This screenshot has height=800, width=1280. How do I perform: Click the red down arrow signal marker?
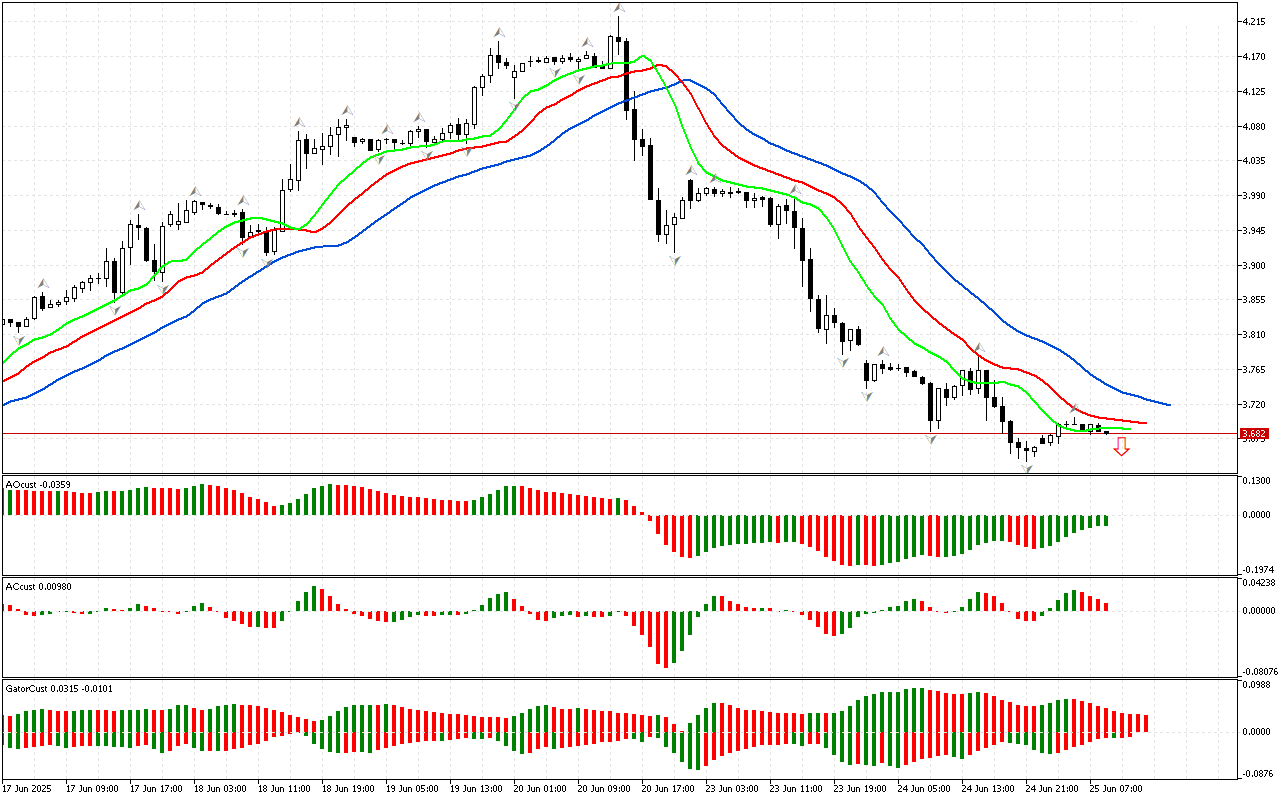click(x=1121, y=449)
